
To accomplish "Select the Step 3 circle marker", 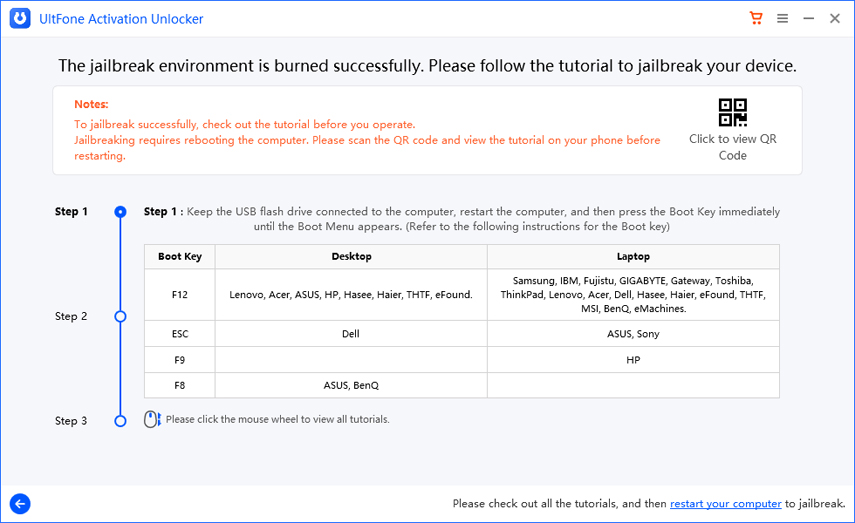I will tap(120, 421).
